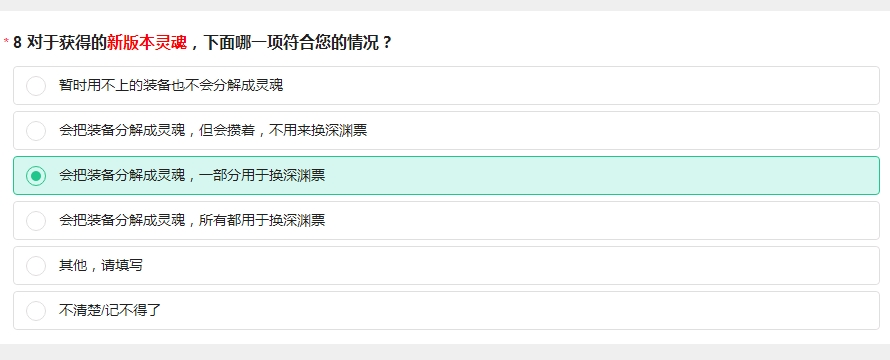Click the red 新版本灵魂 highlighted text
890x360 pixels.
click(x=147, y=43)
